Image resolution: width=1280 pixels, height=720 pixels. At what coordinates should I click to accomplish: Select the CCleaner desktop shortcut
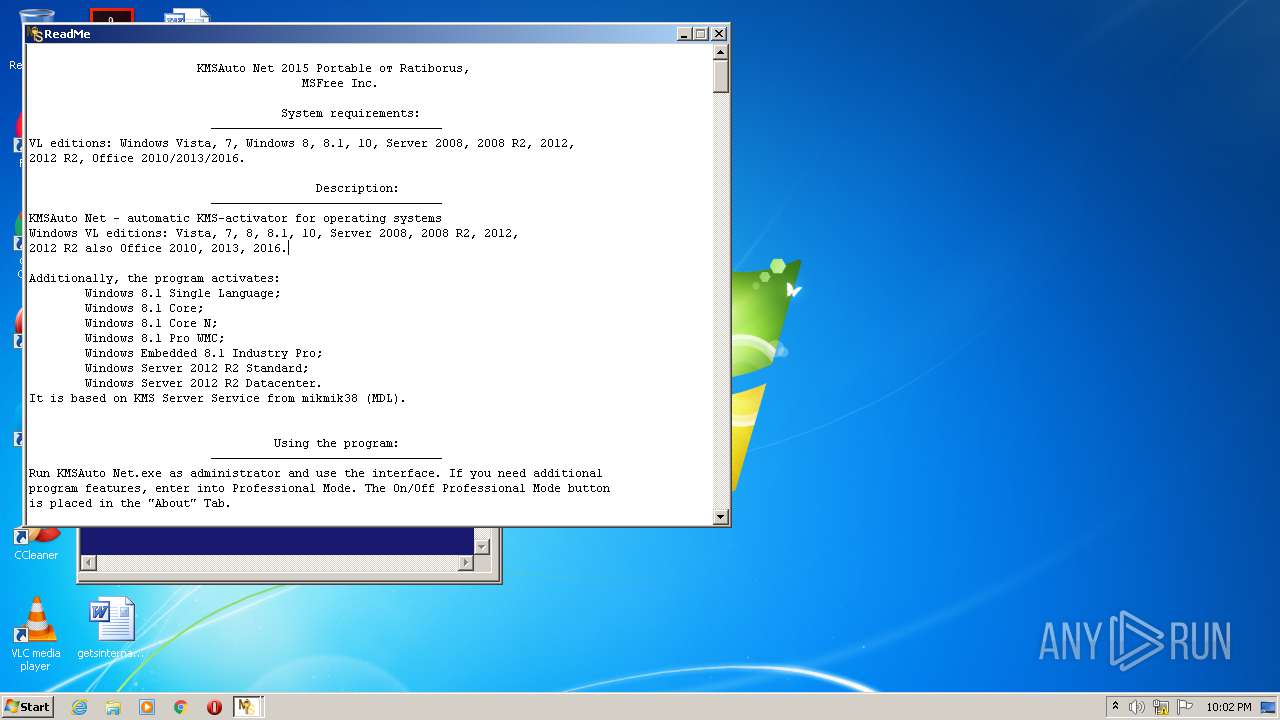pos(36,545)
